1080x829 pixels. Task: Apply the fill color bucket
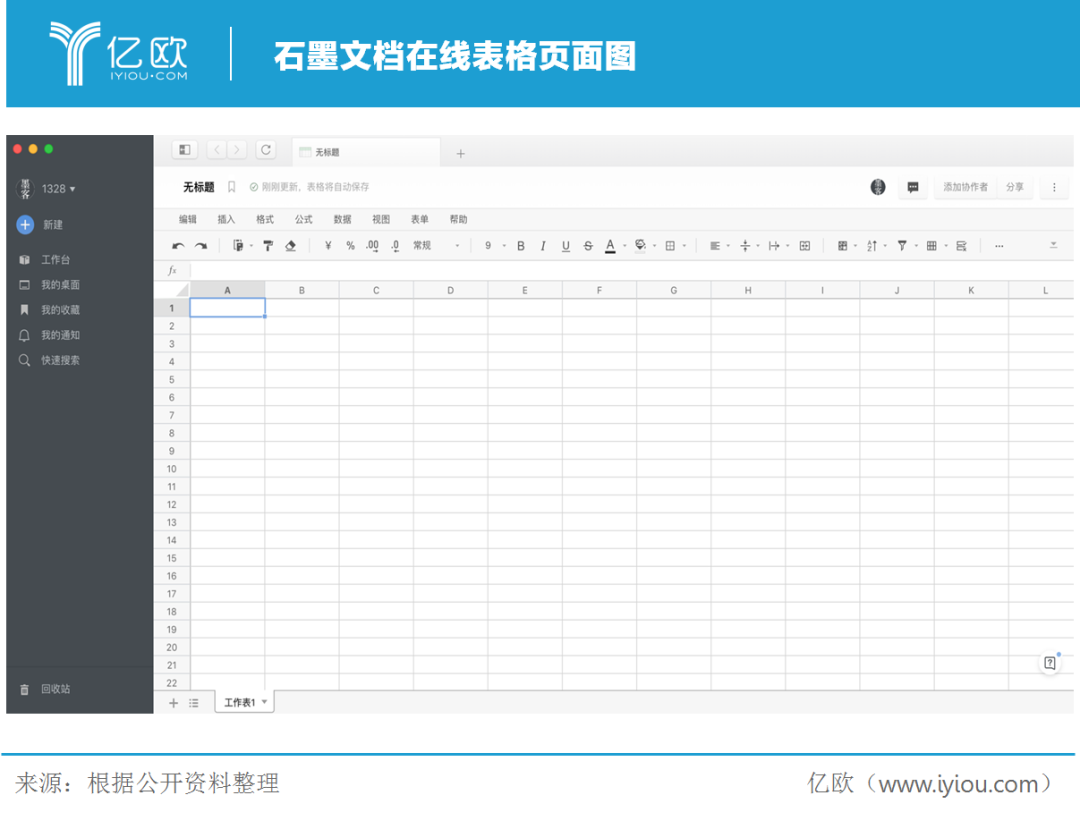(x=641, y=246)
